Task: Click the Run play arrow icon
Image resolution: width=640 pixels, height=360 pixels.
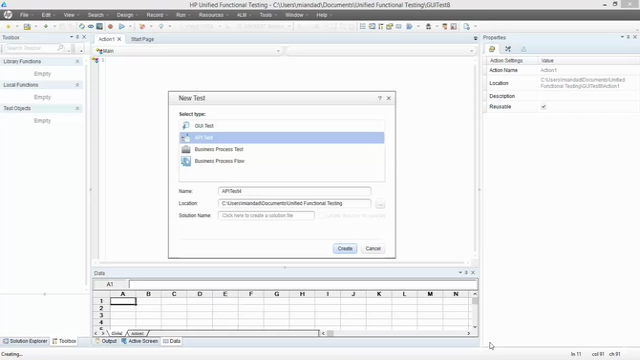Action: [x=122, y=27]
